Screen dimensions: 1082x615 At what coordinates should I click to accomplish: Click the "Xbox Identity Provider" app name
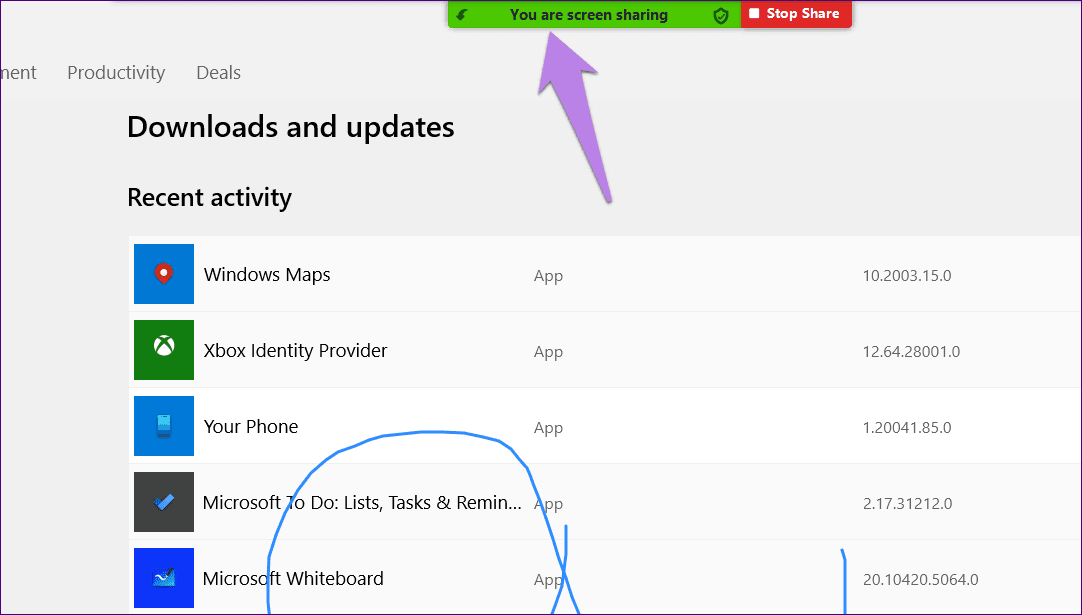(295, 351)
